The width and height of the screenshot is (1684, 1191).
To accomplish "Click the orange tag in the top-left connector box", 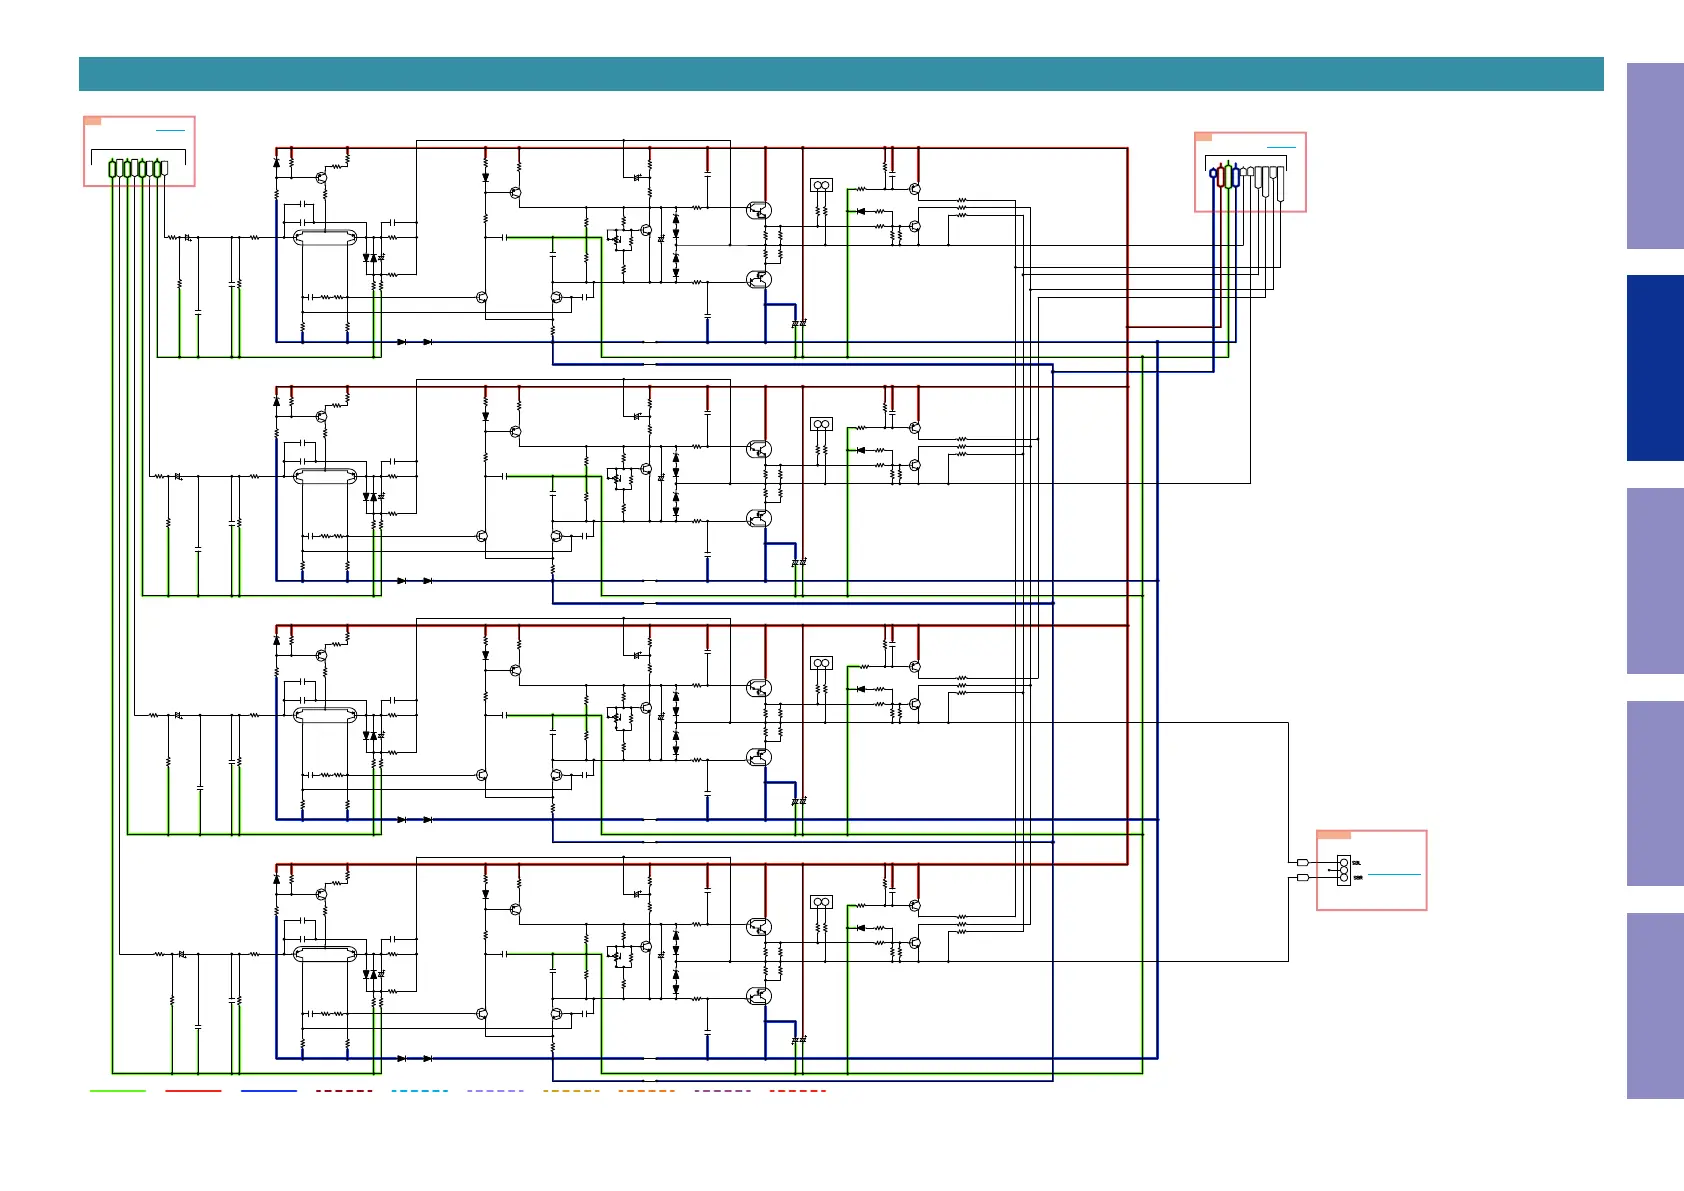I will click(x=93, y=121).
